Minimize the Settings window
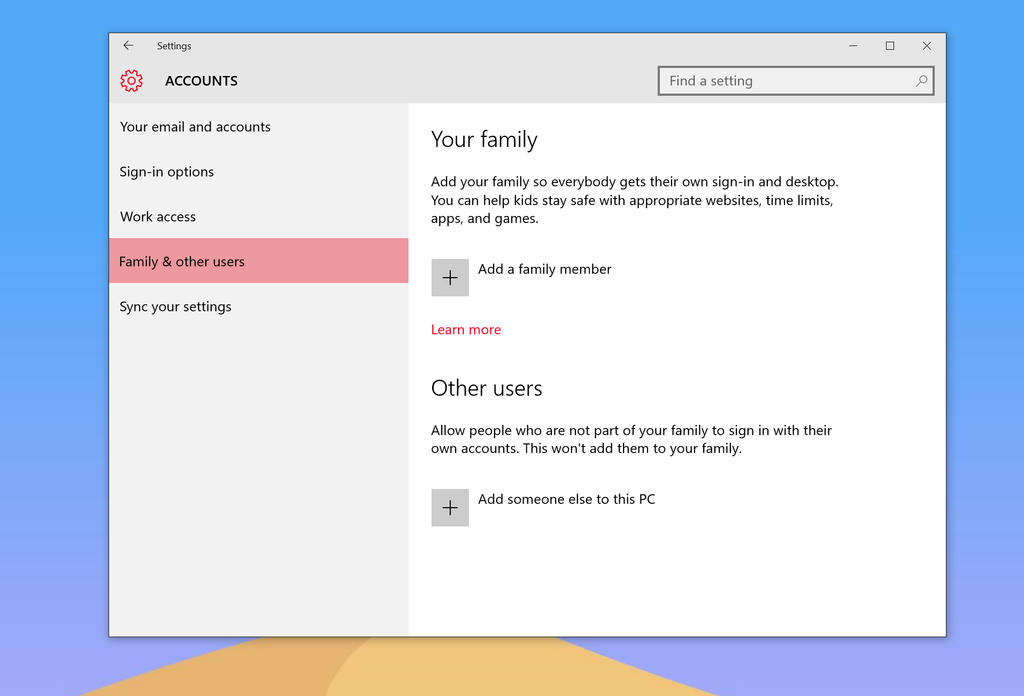Image resolution: width=1024 pixels, height=696 pixels. tap(853, 45)
